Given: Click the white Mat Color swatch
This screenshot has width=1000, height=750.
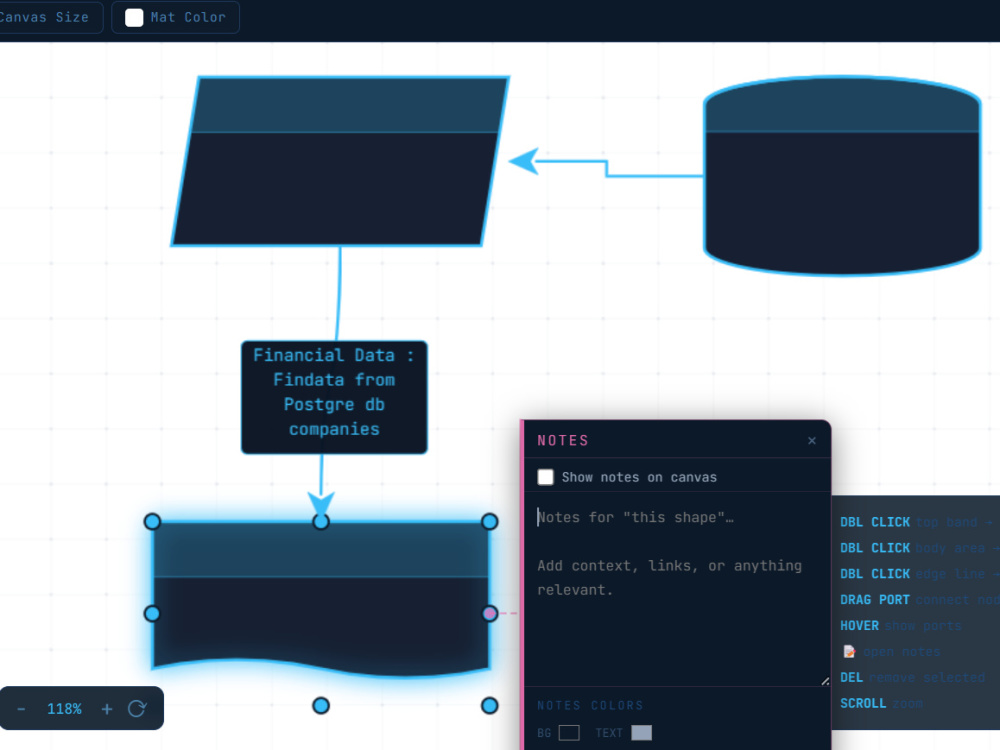Looking at the screenshot, I should (x=134, y=18).
